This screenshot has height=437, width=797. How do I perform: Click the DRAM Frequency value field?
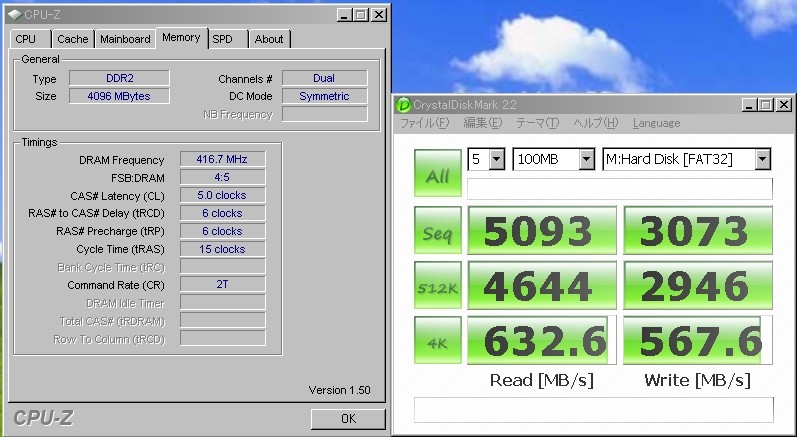(x=222, y=159)
